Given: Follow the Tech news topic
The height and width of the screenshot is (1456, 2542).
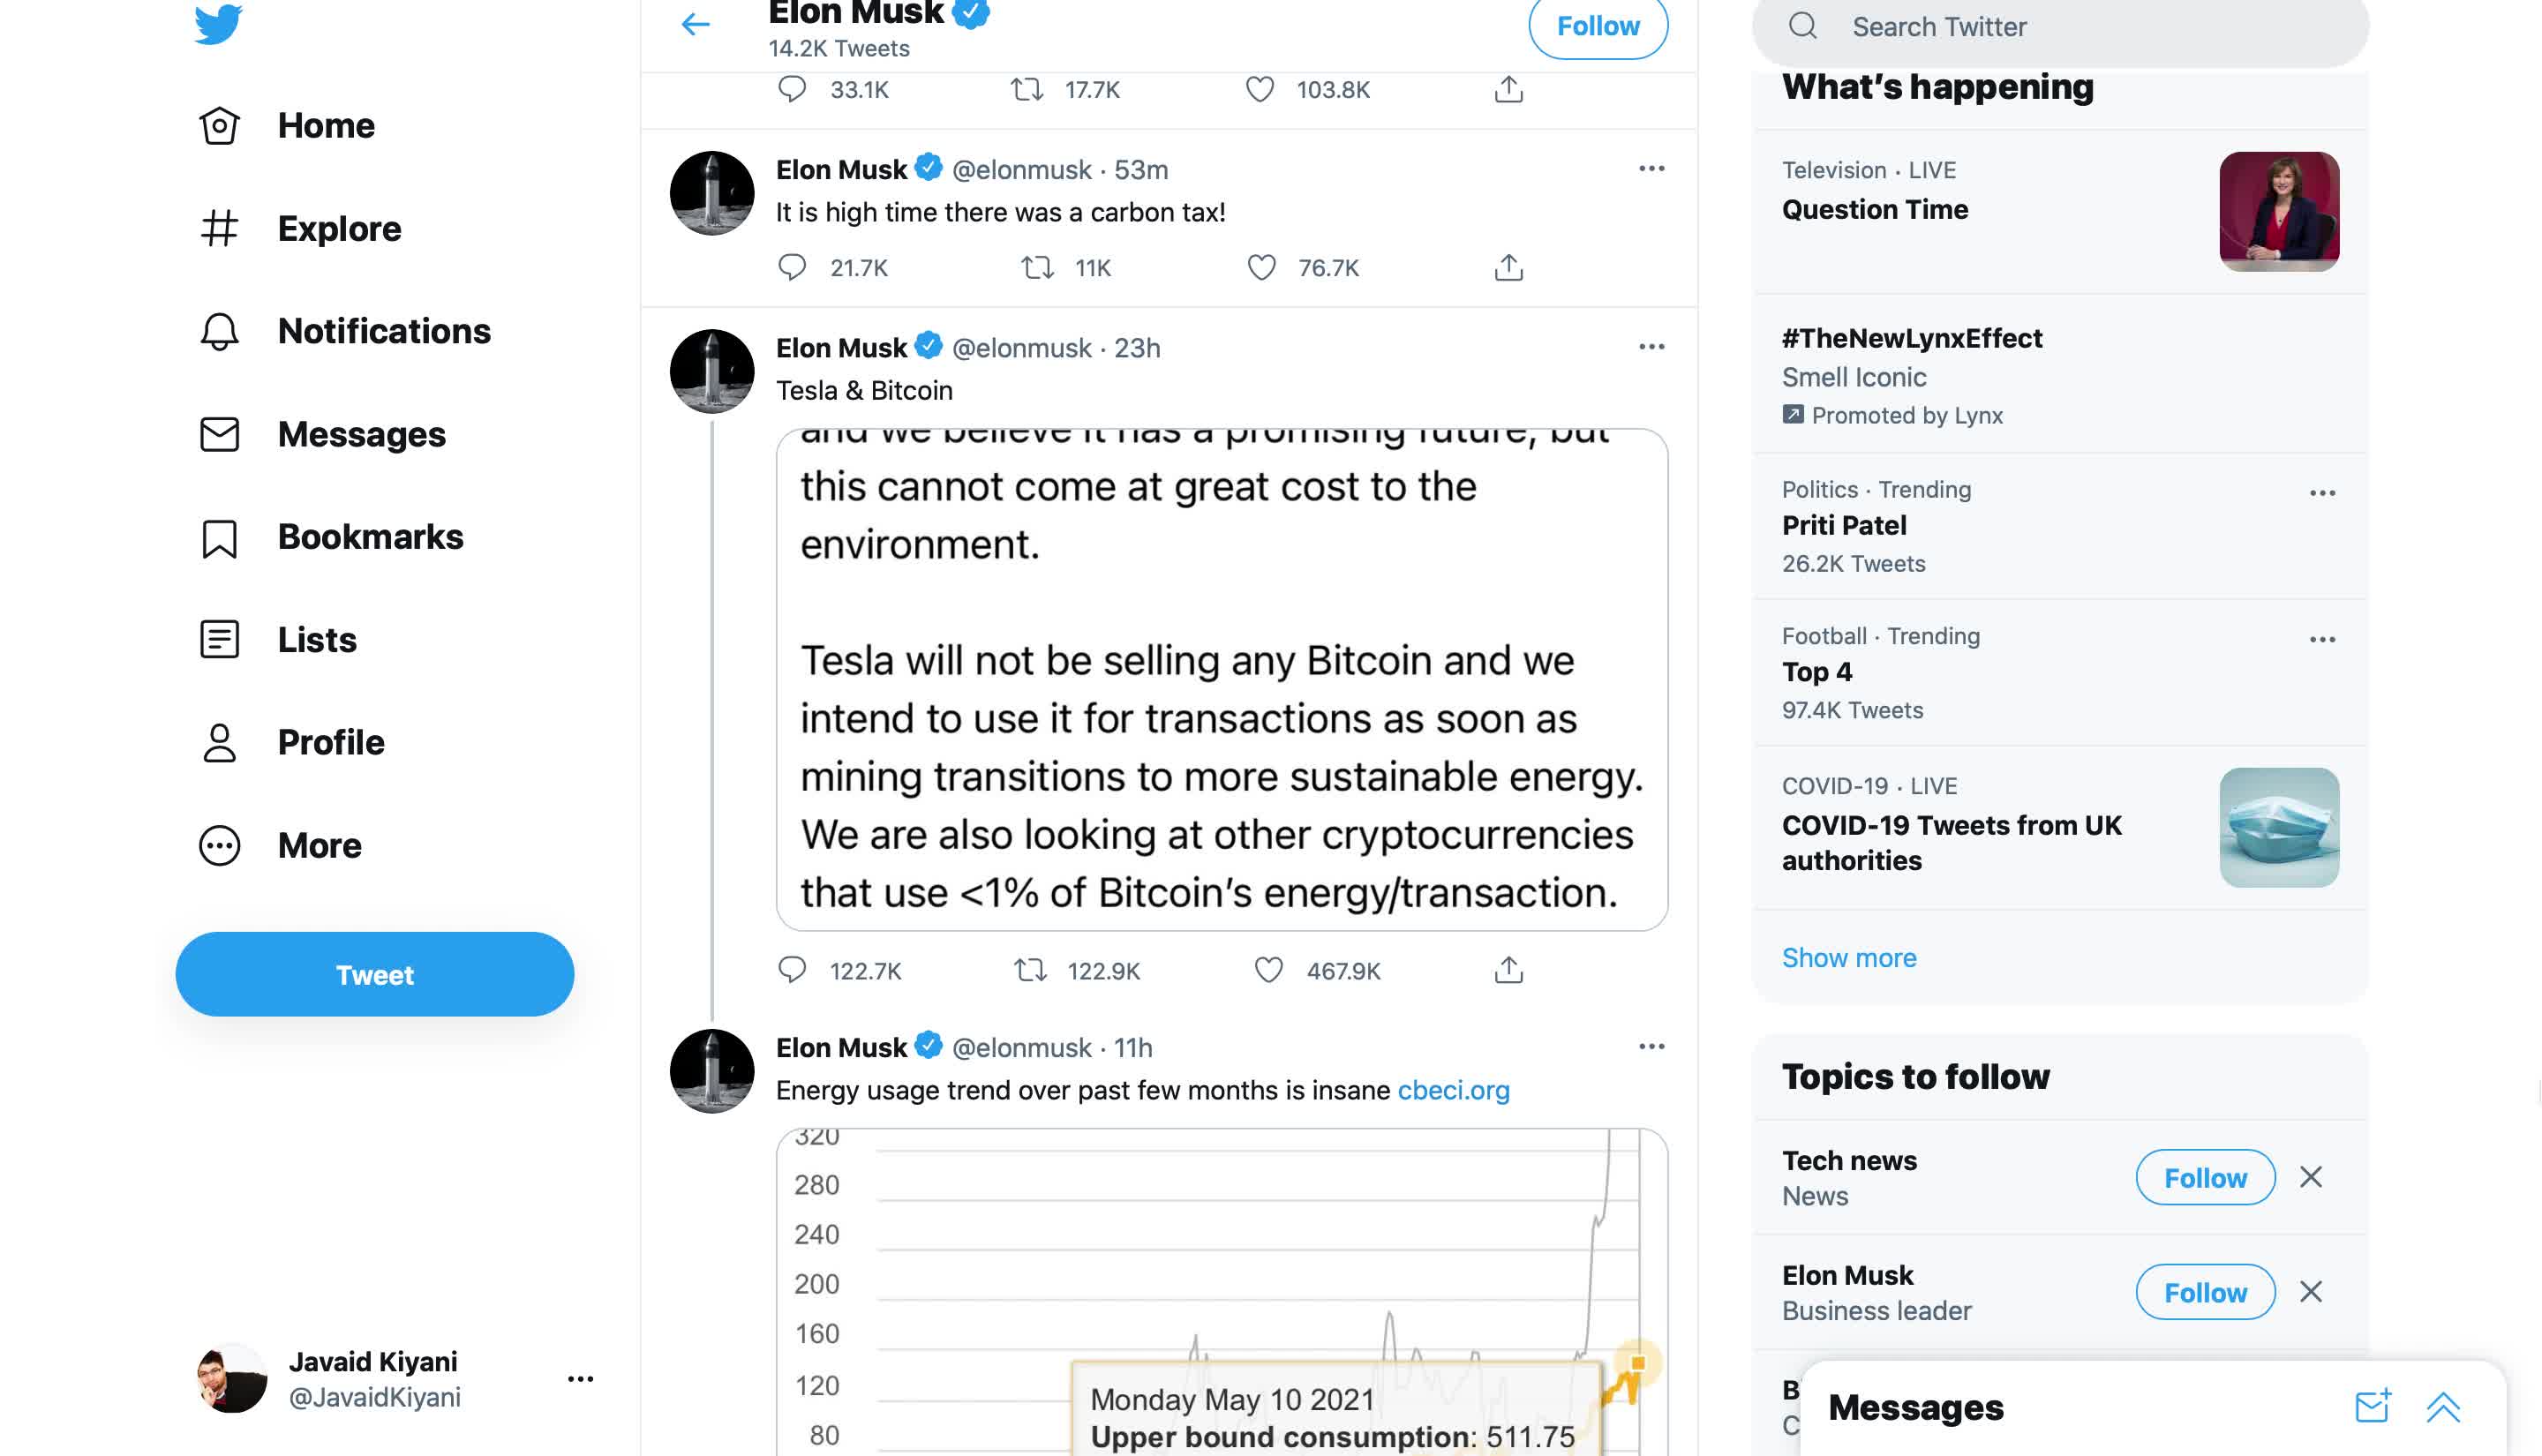Looking at the screenshot, I should tap(2205, 1177).
